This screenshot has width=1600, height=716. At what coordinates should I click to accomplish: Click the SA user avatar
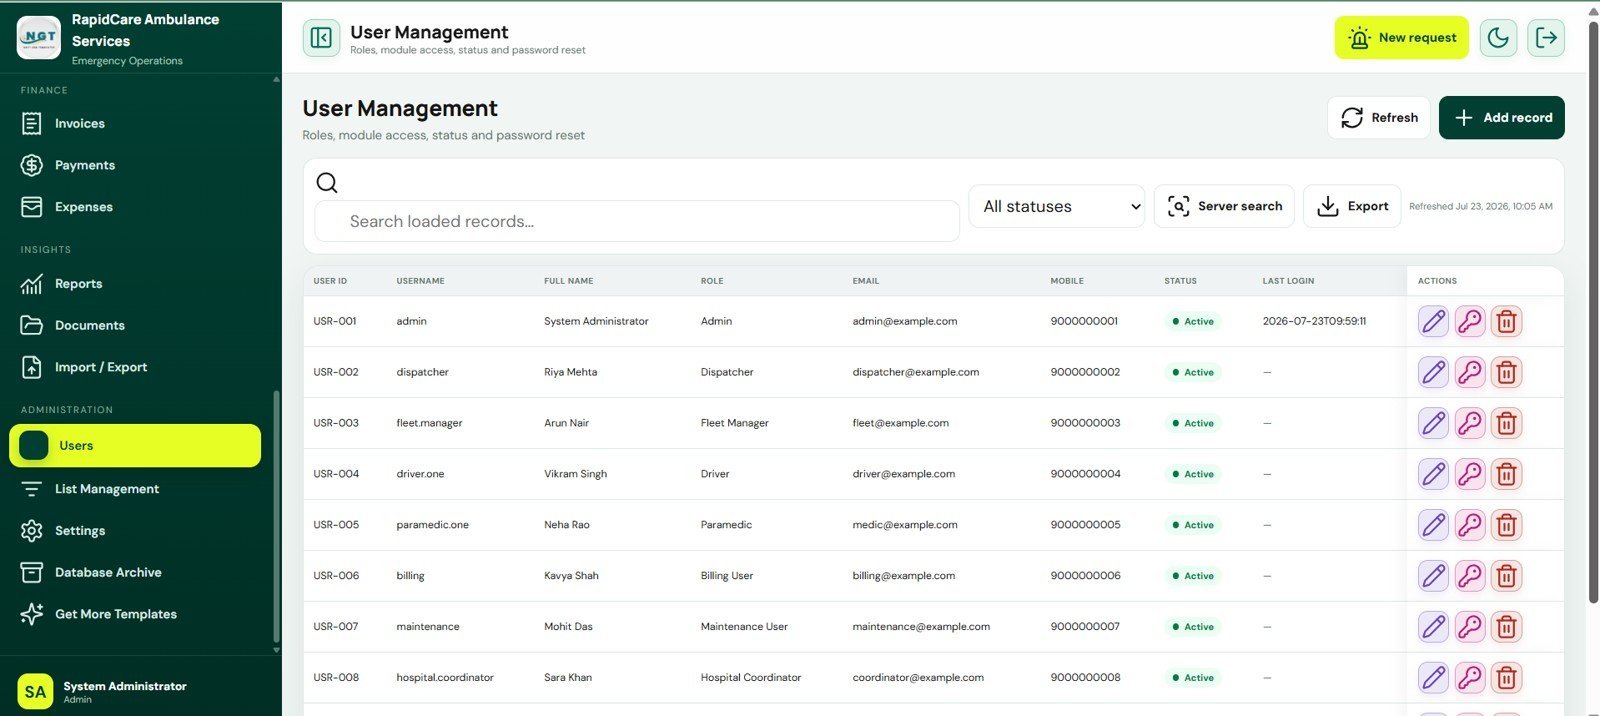pyautogui.click(x=35, y=692)
